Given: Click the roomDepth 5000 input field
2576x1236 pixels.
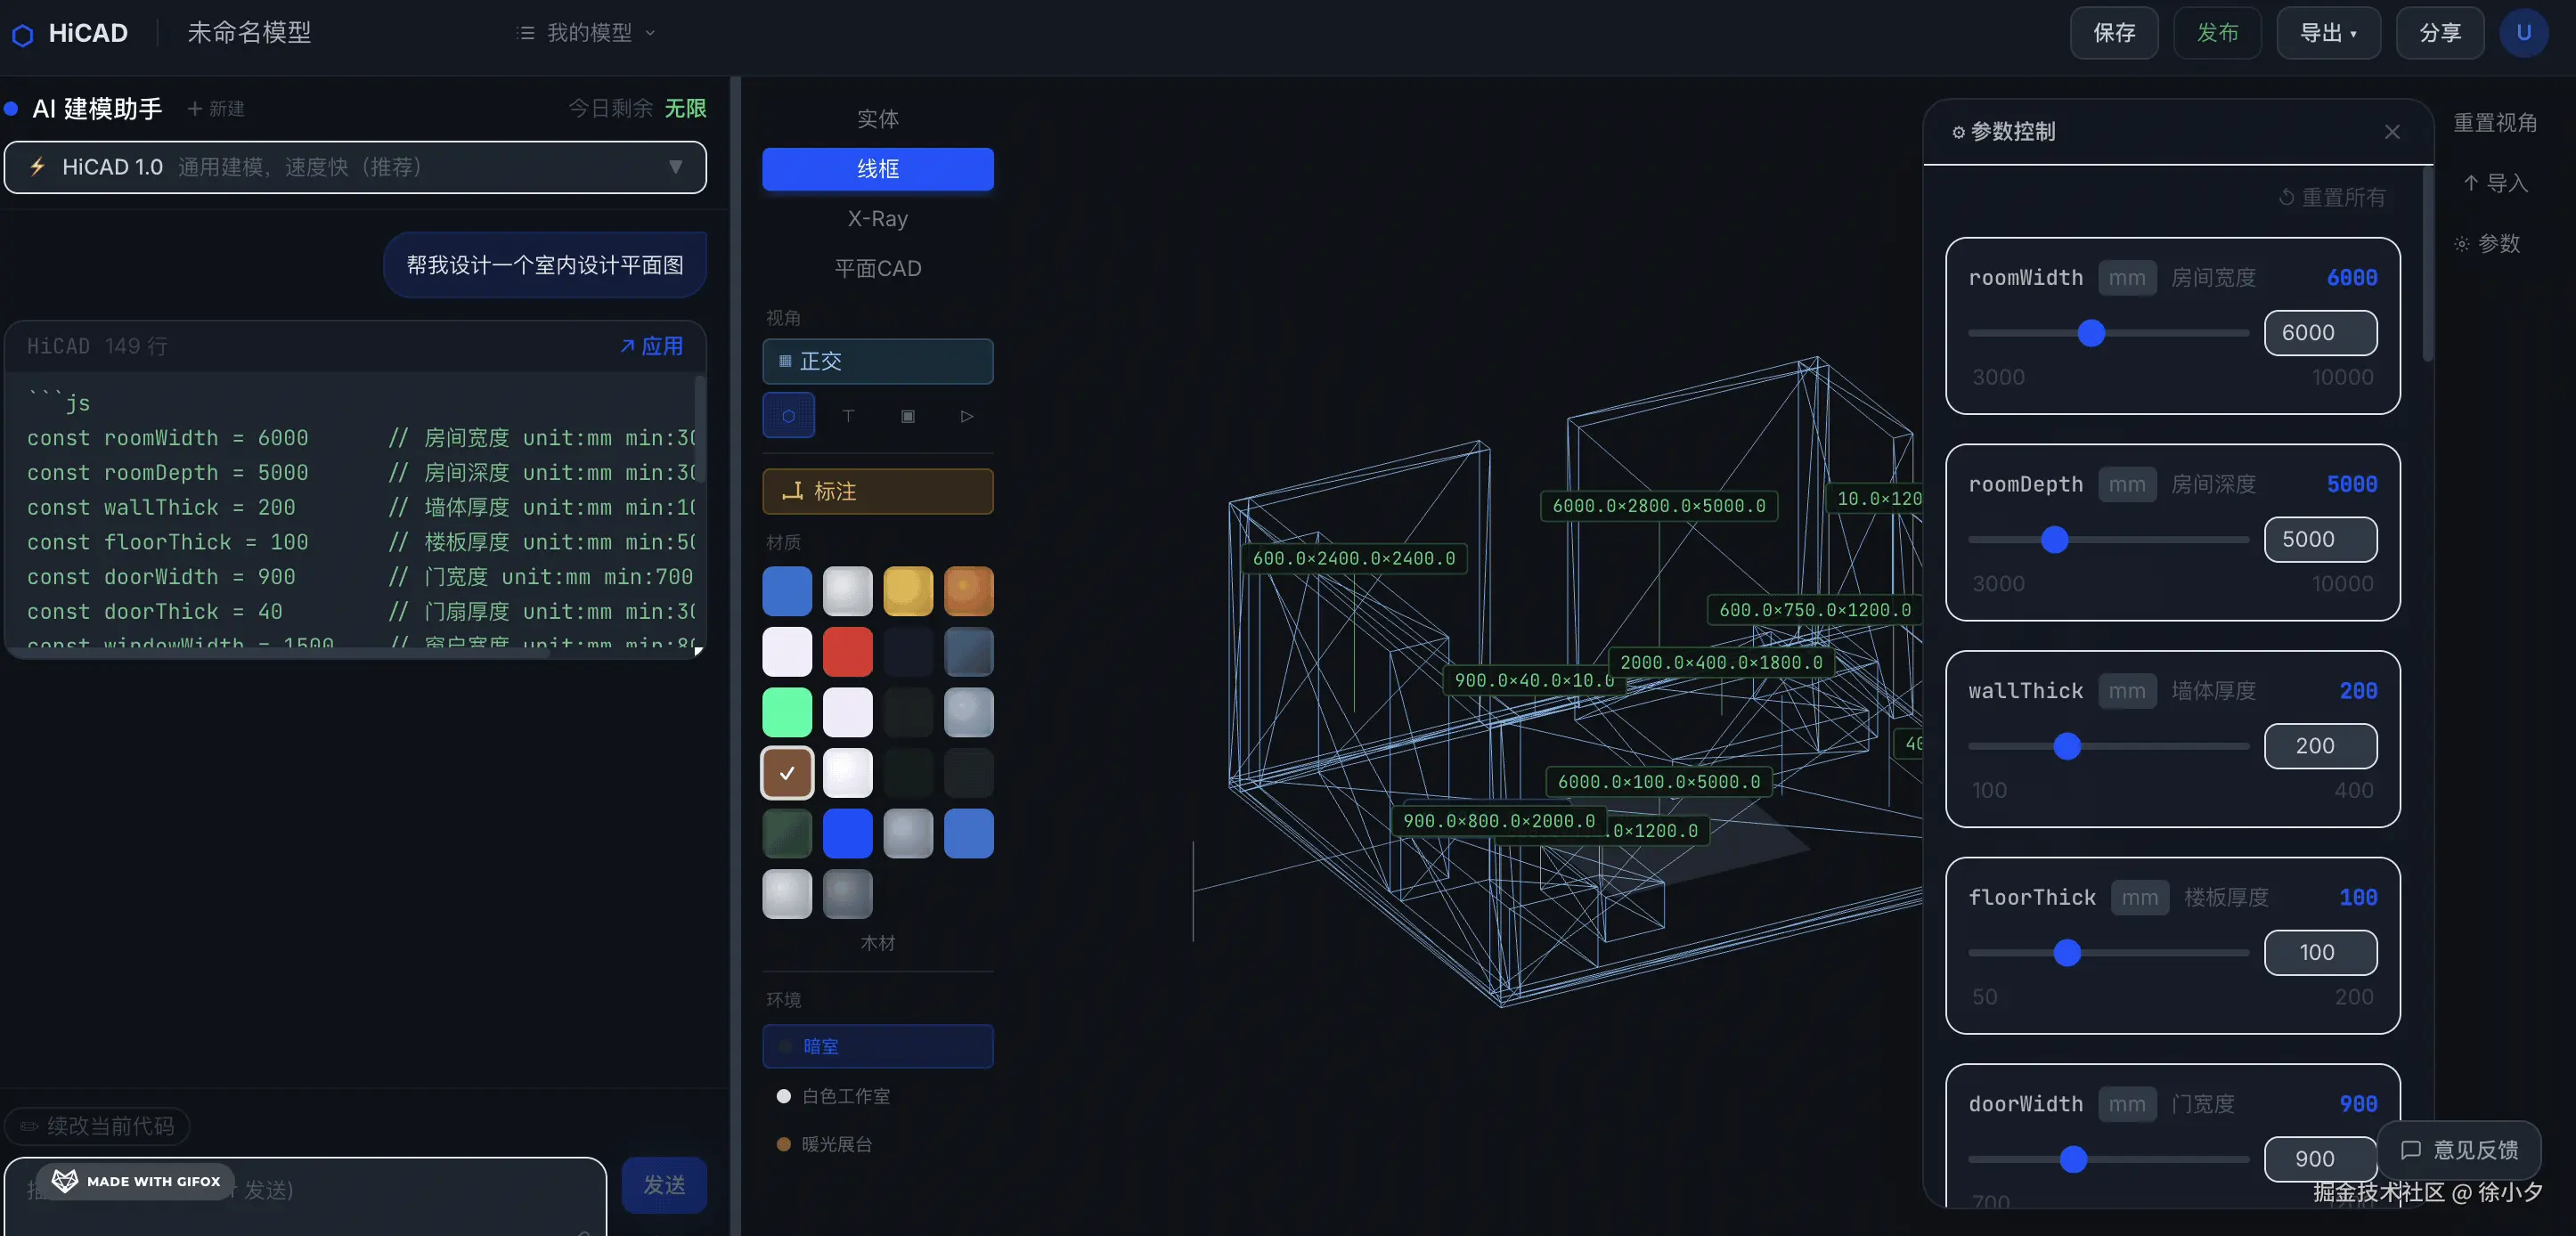Looking at the screenshot, I should [x=2320, y=540].
